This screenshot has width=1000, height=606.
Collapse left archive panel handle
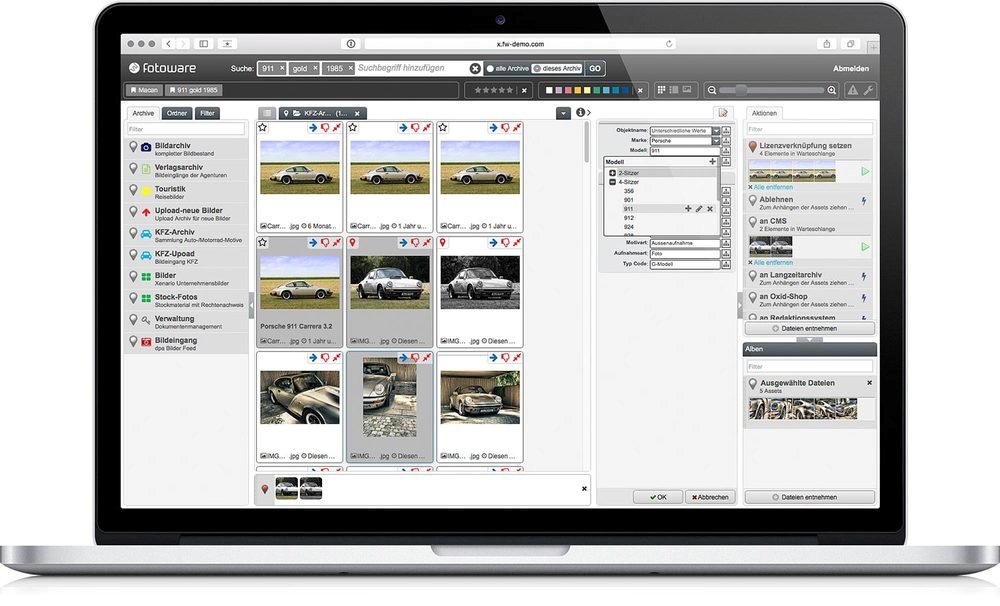click(x=251, y=305)
